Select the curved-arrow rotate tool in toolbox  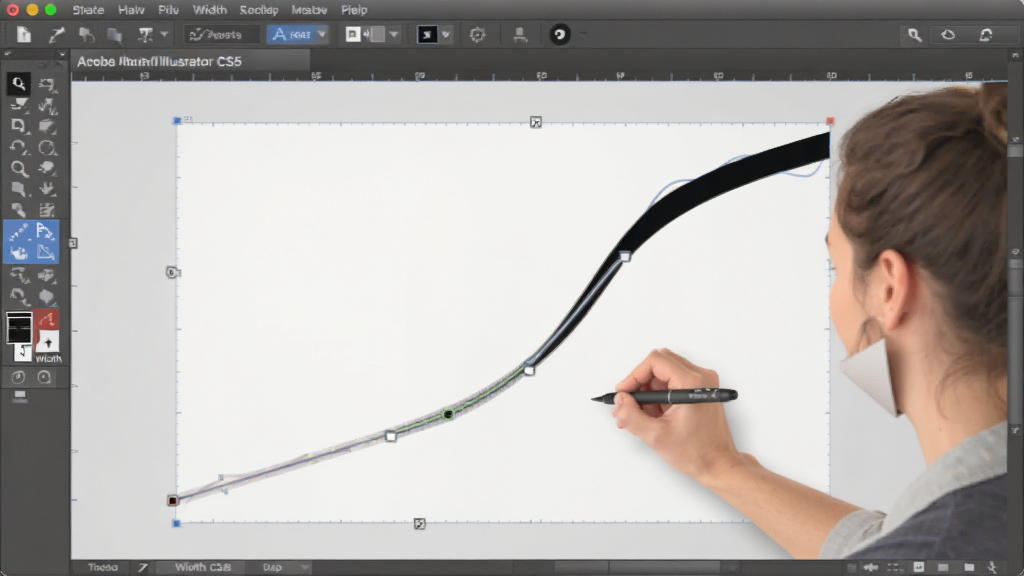[x=18, y=148]
